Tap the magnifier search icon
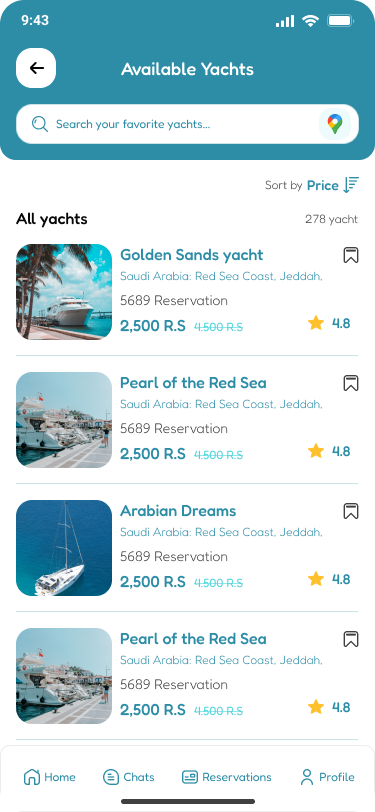The height and width of the screenshot is (812, 375). (39, 124)
